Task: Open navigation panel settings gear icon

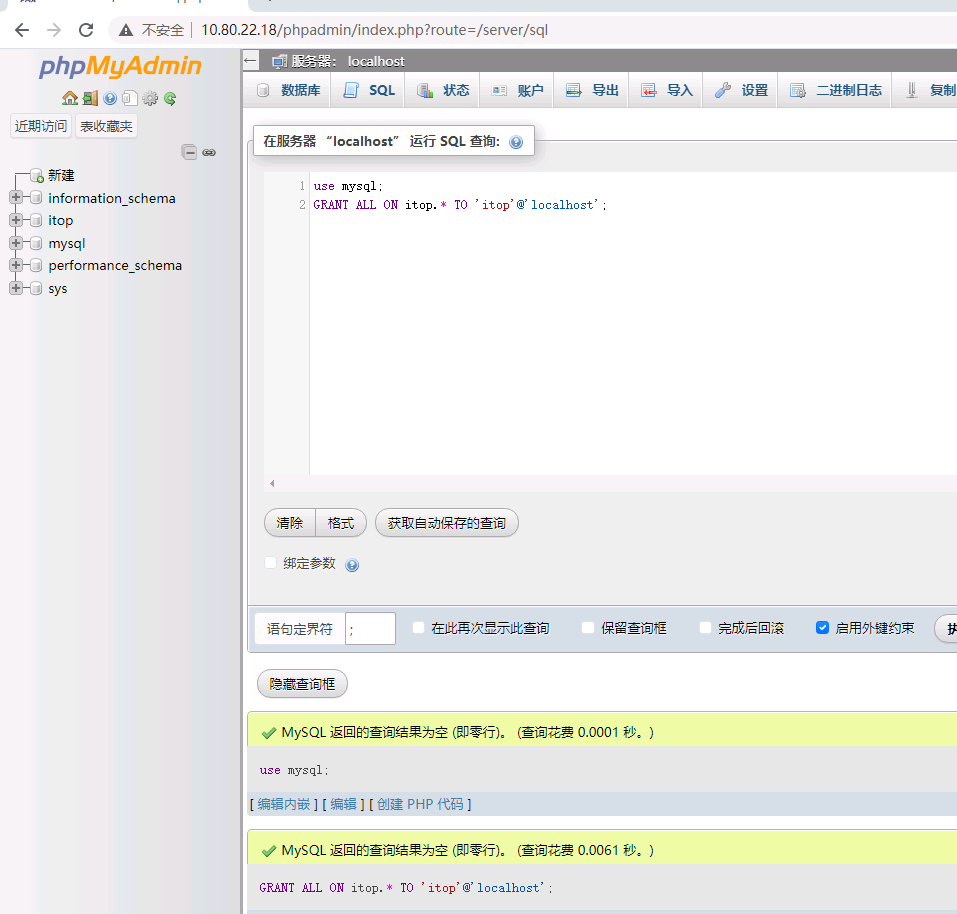Action: tap(150, 98)
